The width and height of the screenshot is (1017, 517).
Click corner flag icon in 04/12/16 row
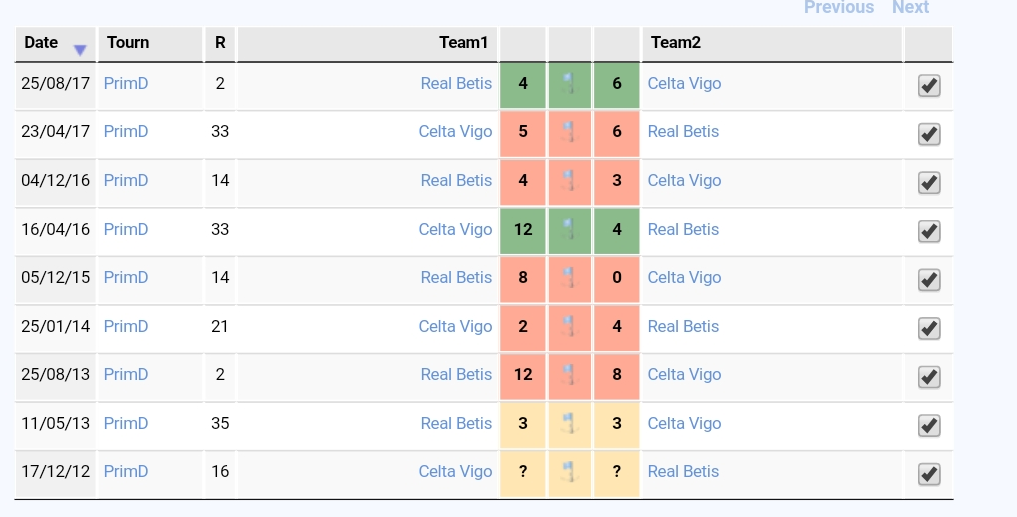coord(569,181)
